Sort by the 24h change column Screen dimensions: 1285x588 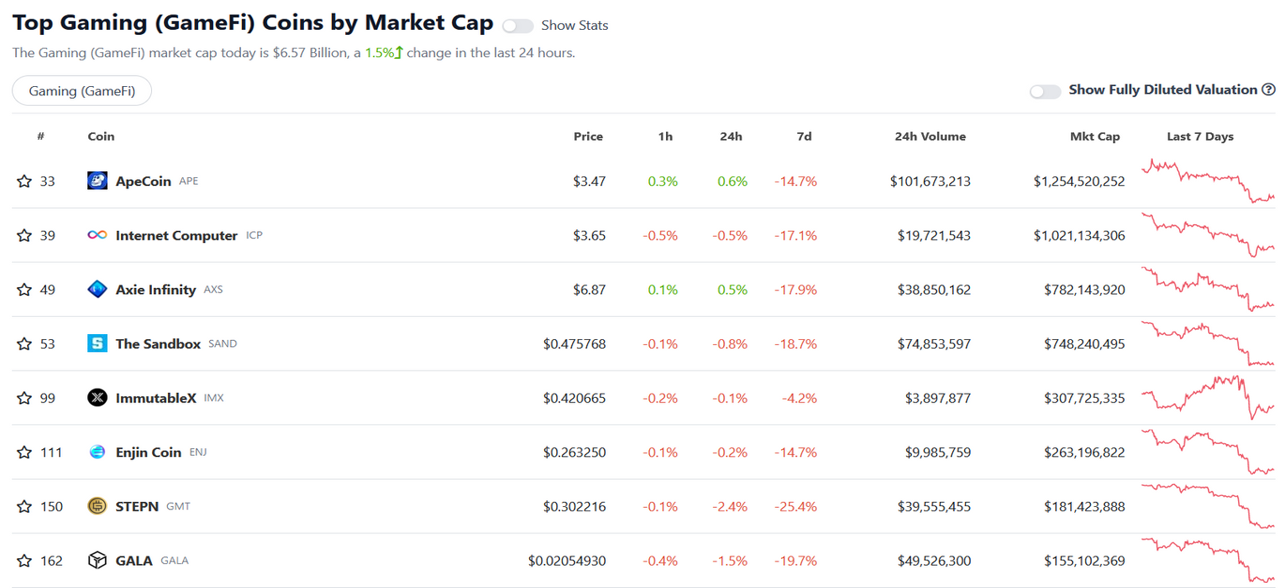pos(731,136)
